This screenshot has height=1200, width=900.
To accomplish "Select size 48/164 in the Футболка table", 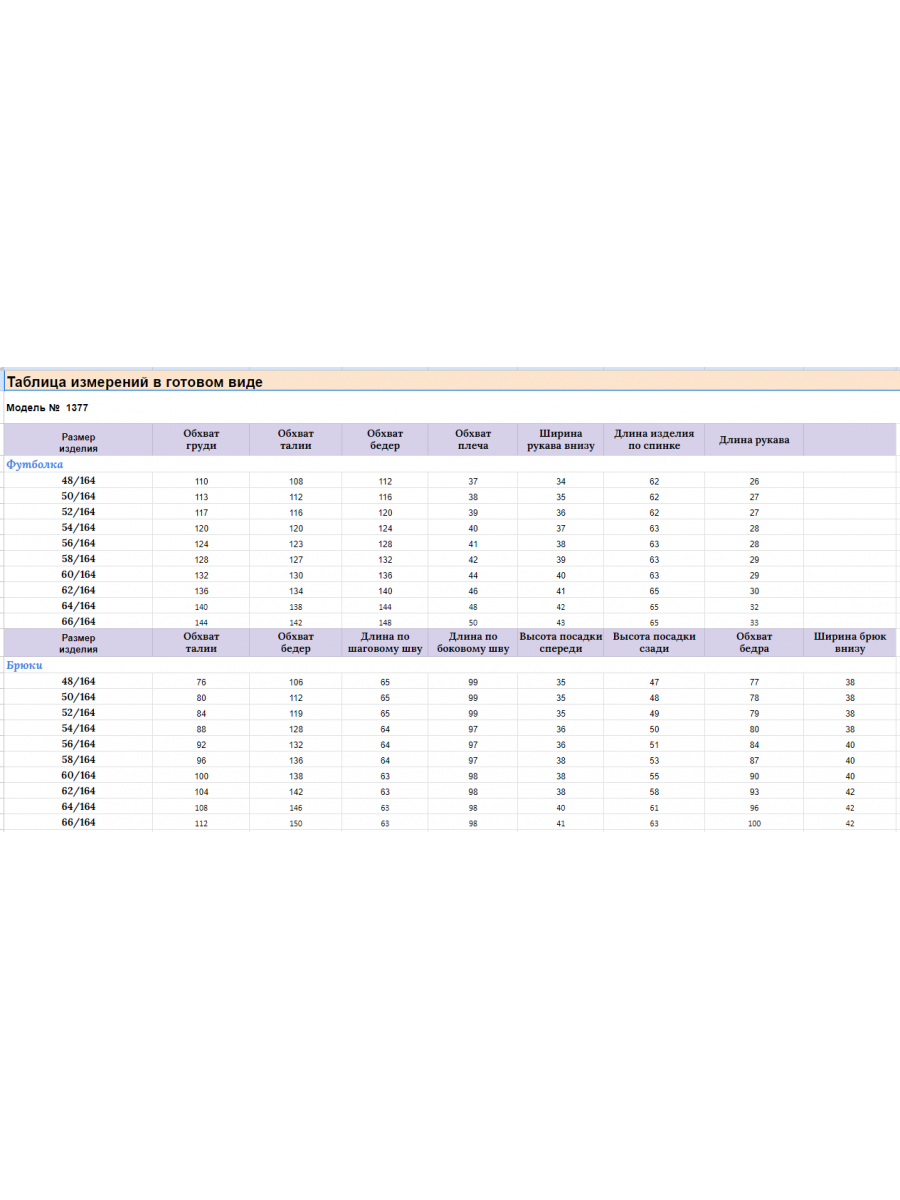I will [x=78, y=481].
